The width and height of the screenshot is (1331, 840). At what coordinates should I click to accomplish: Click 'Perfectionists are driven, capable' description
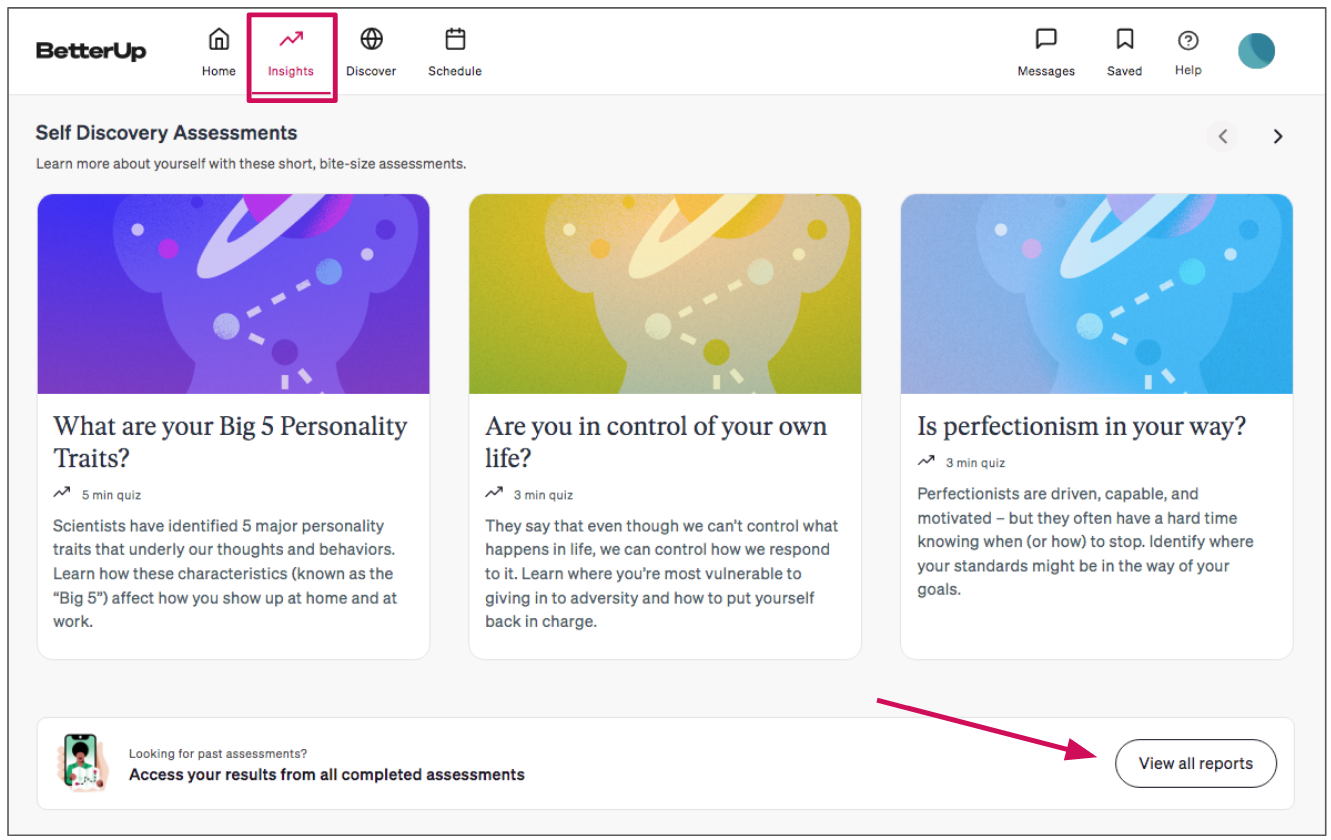pos(1085,541)
